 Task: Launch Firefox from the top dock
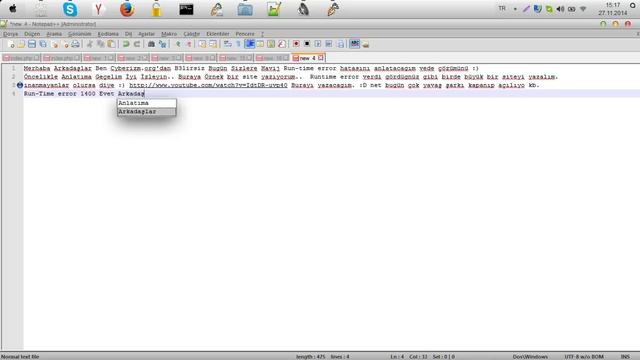[x=127, y=9]
